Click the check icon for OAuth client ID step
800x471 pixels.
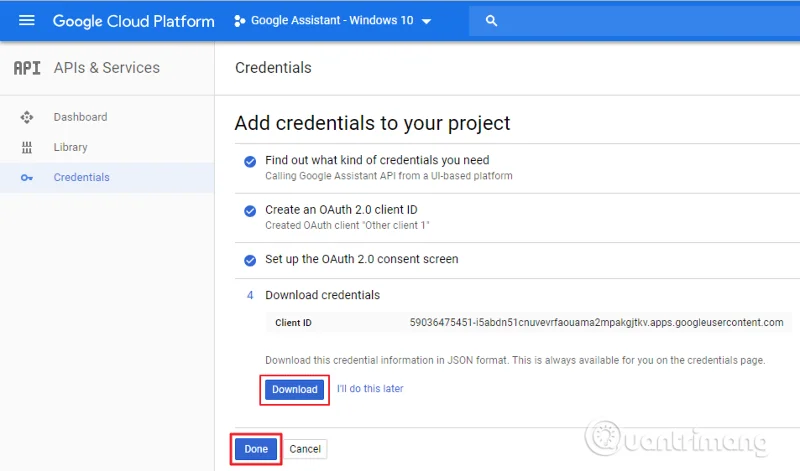(x=250, y=211)
